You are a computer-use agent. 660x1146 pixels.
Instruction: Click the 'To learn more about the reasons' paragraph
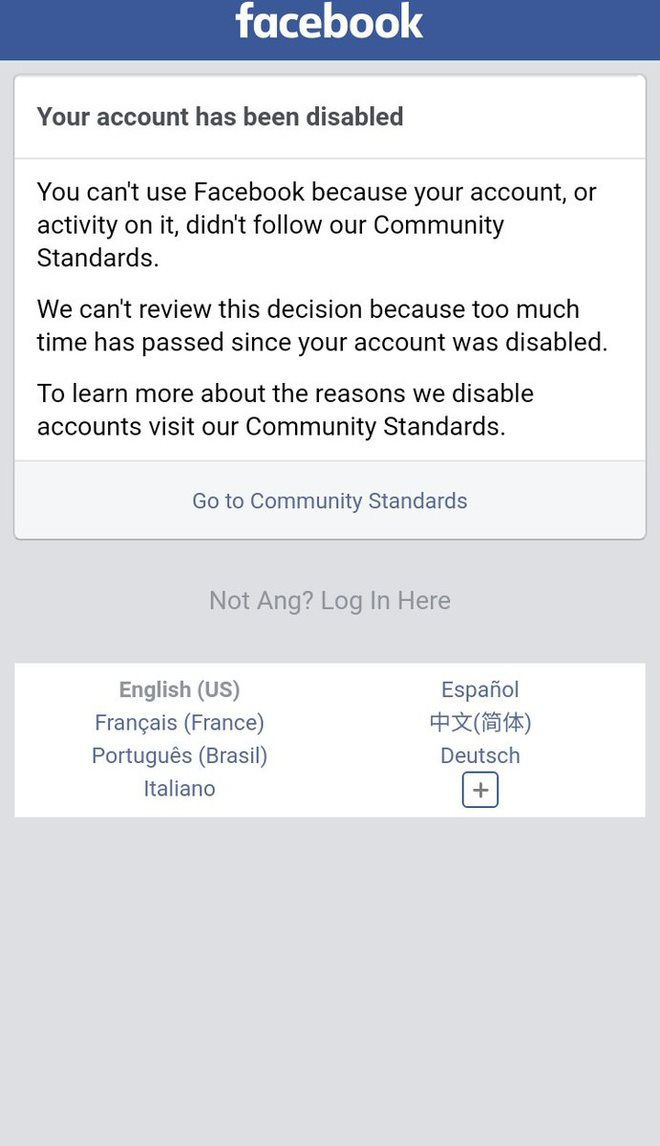point(285,409)
